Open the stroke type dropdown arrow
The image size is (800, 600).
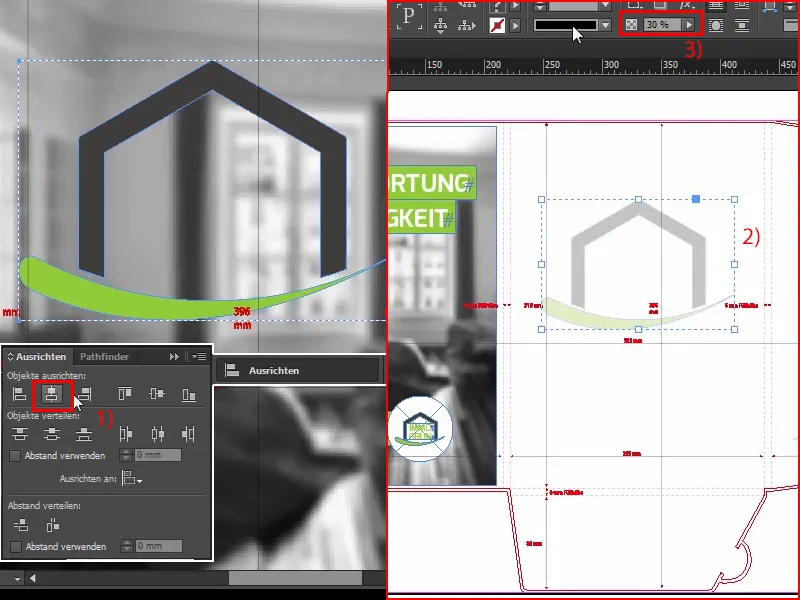click(x=605, y=25)
